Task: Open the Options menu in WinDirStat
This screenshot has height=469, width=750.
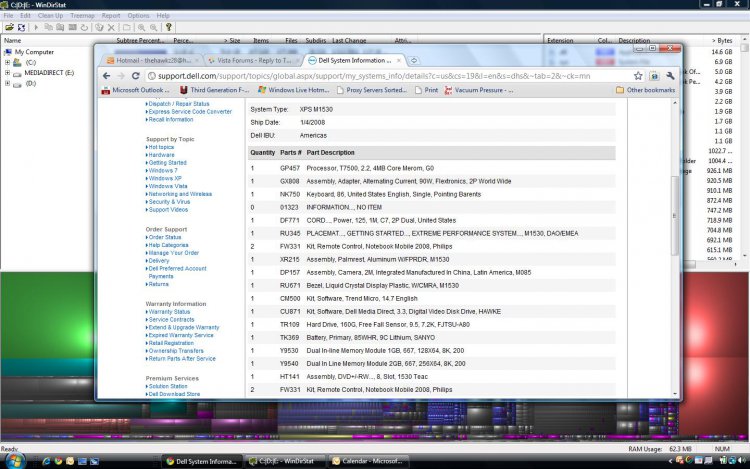Action: [x=138, y=16]
